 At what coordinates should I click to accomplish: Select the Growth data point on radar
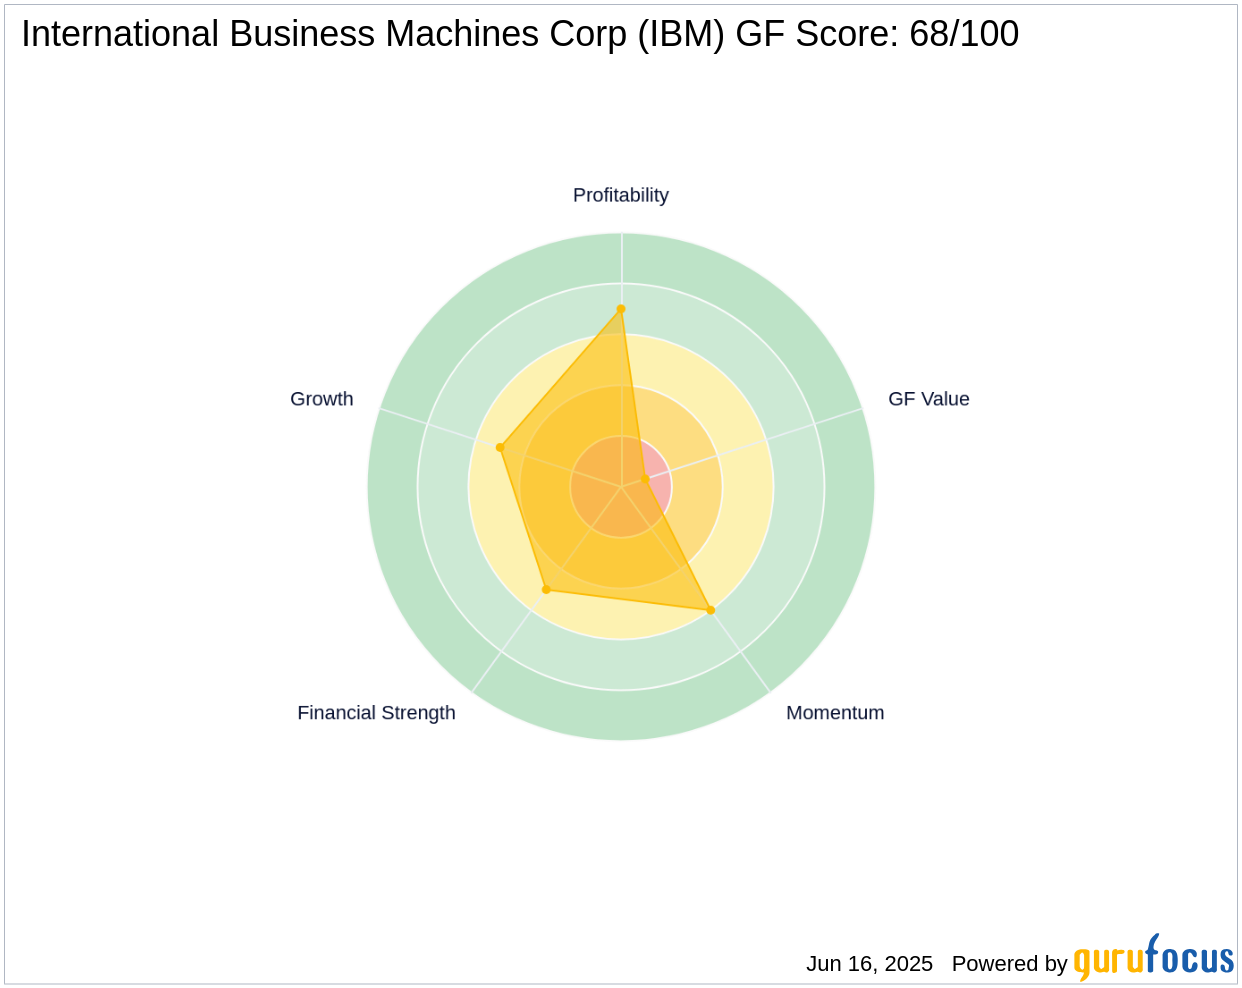[x=500, y=447]
